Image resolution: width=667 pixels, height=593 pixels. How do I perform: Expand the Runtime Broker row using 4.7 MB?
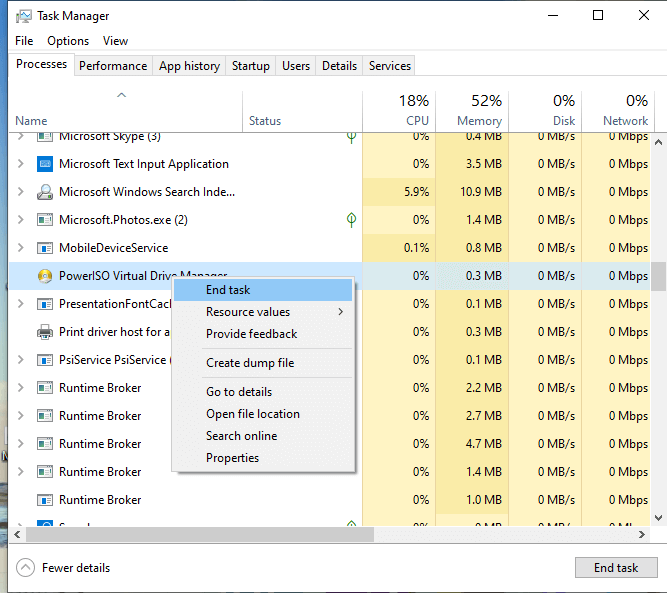[20, 444]
